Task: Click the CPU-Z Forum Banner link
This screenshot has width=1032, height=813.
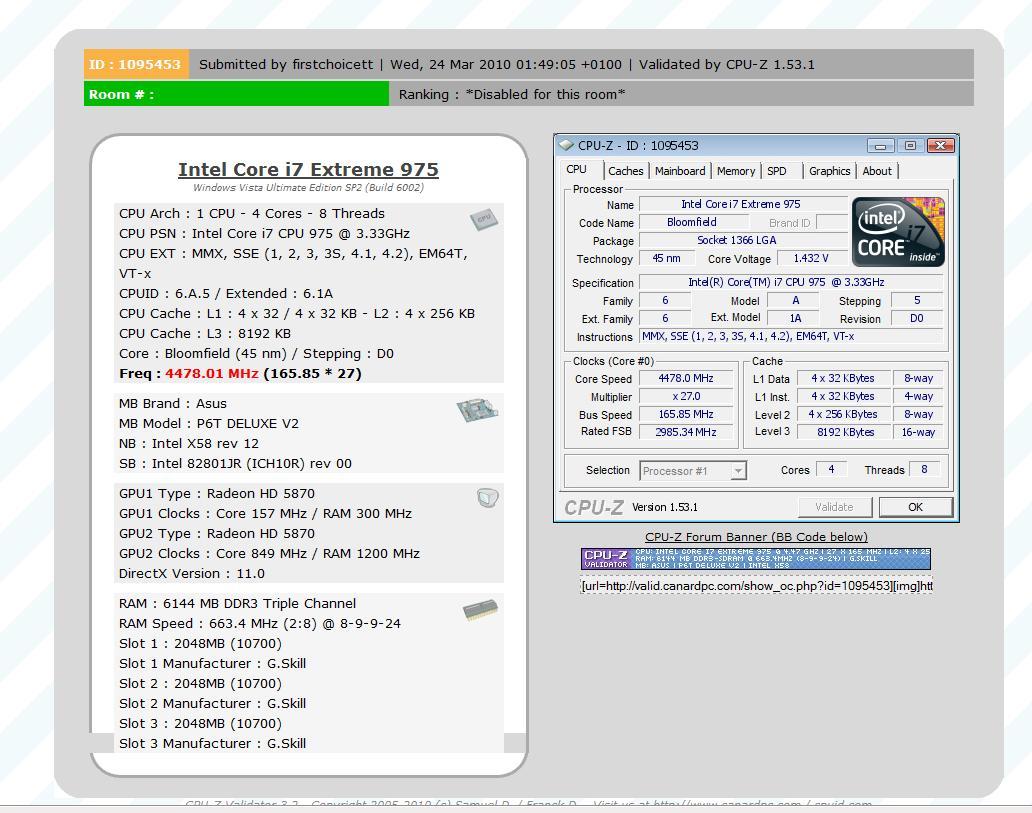Action: point(756,537)
